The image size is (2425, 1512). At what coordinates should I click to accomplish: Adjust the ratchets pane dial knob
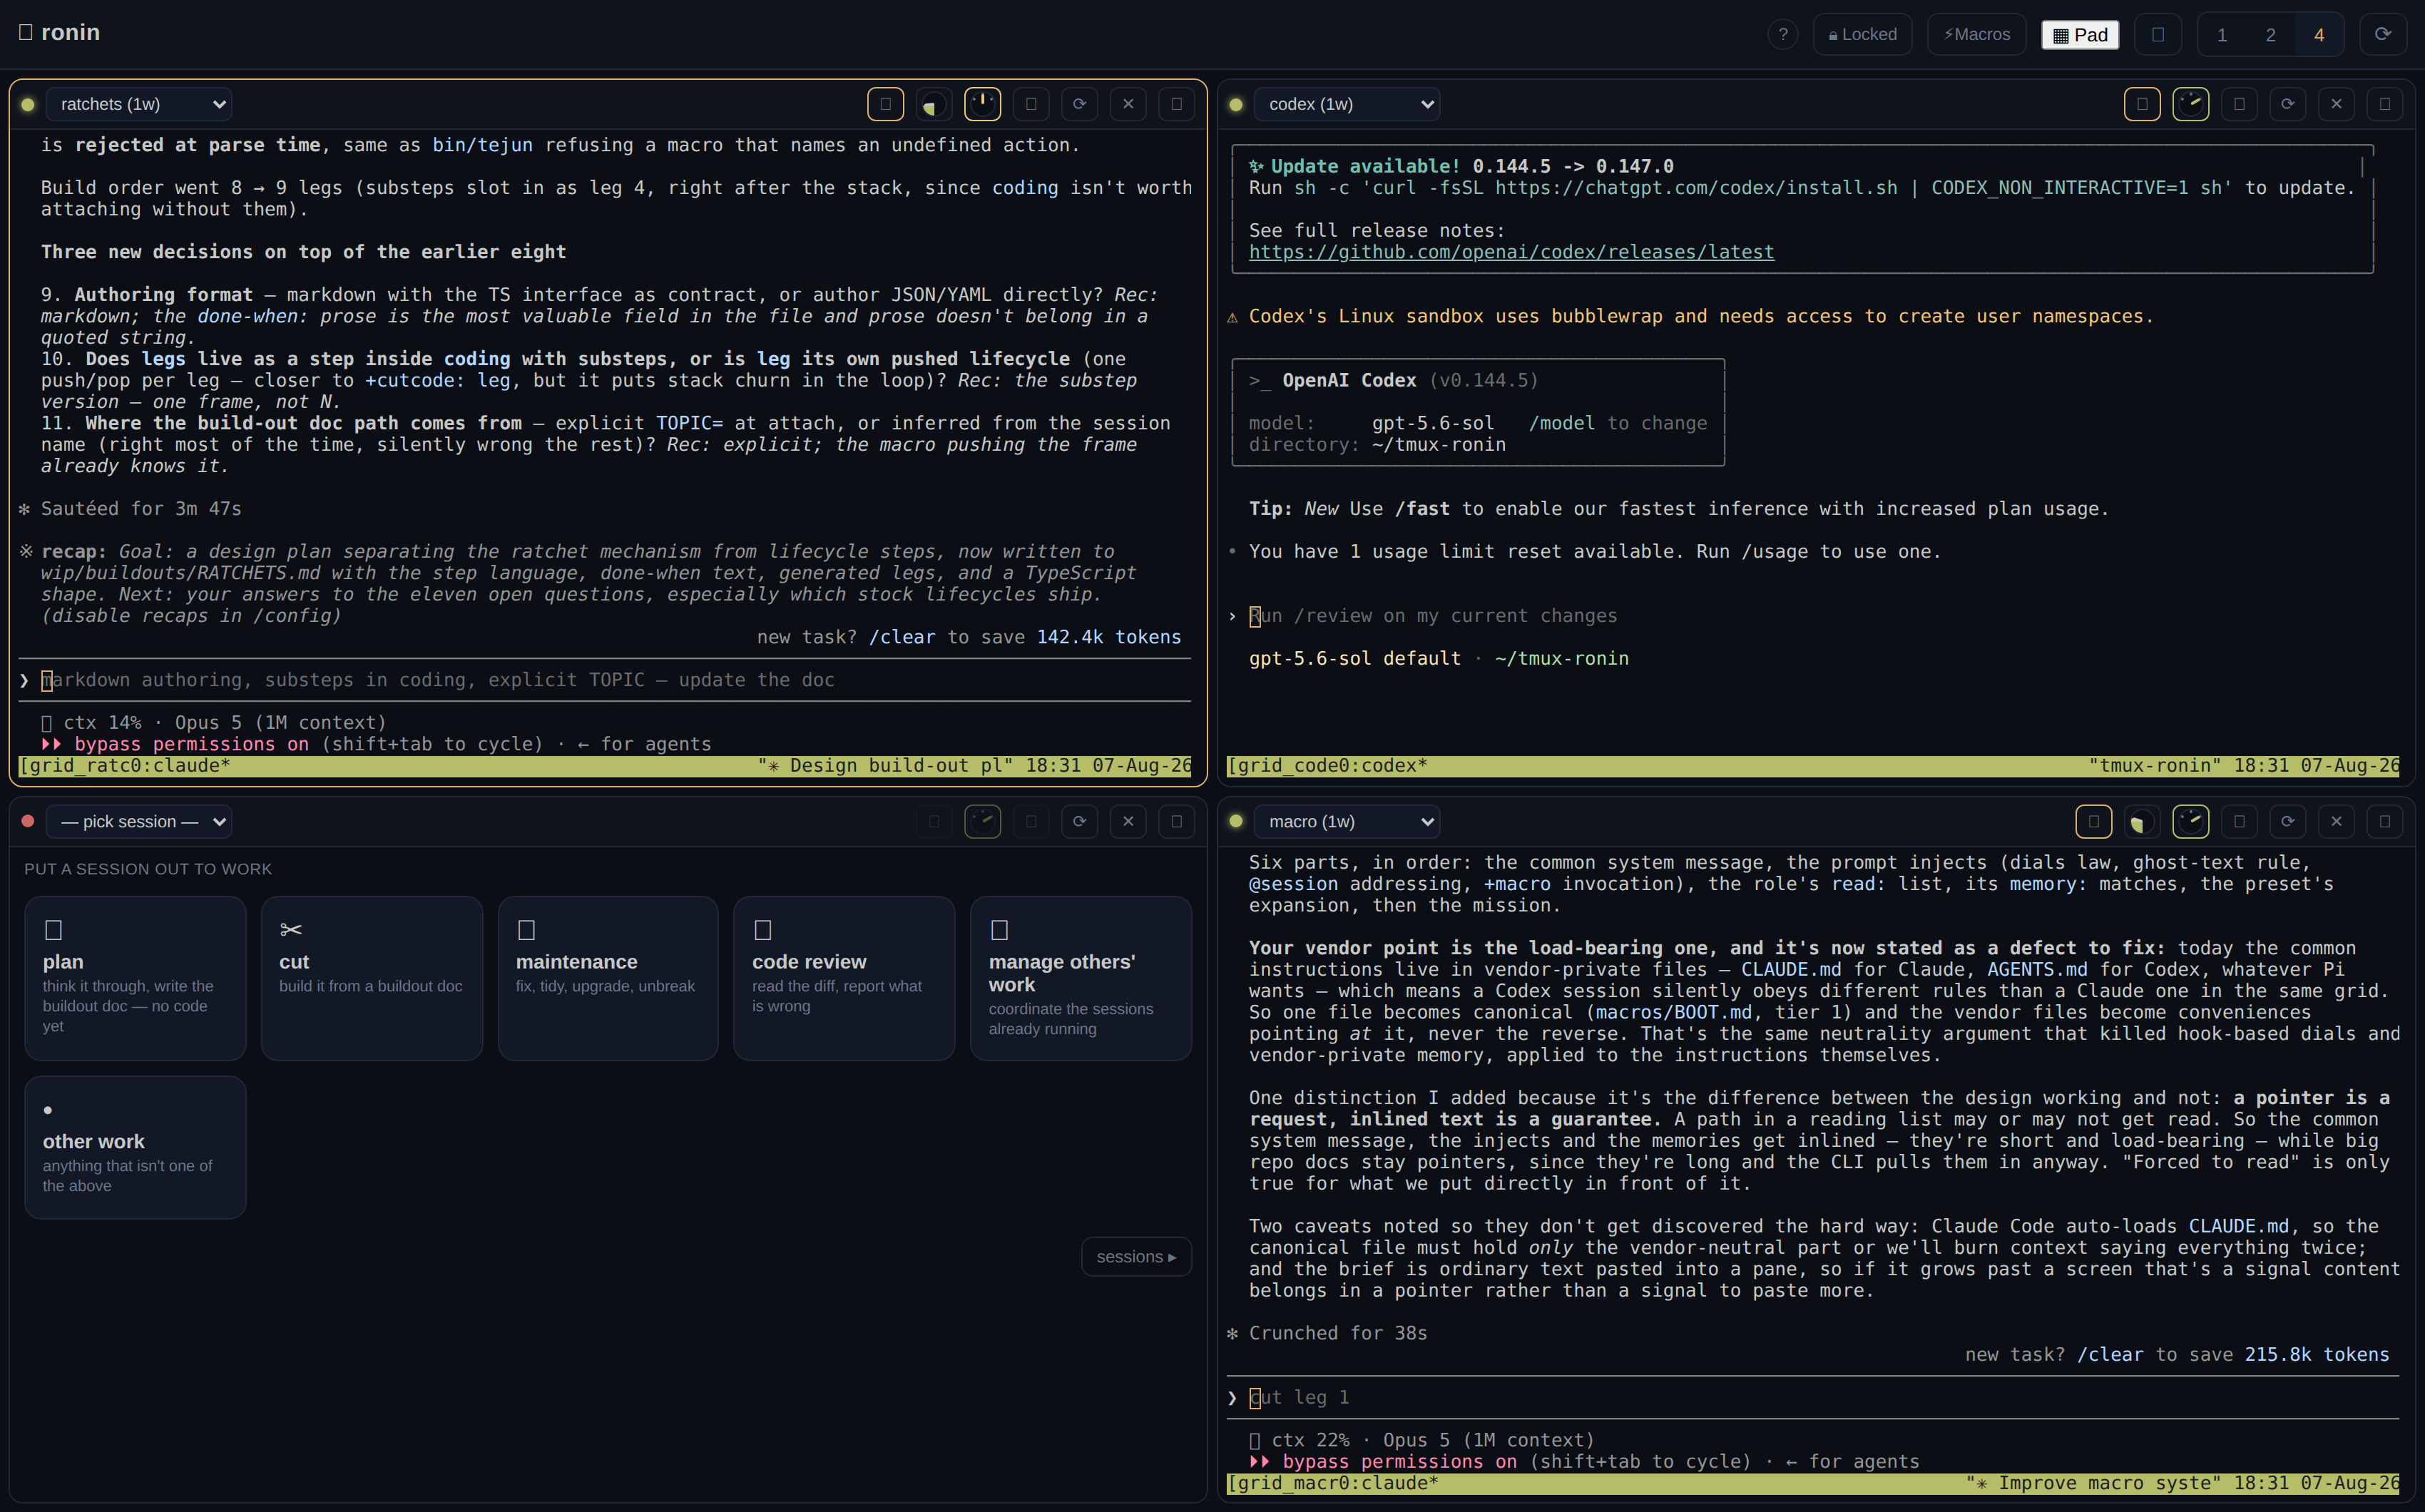click(x=982, y=104)
